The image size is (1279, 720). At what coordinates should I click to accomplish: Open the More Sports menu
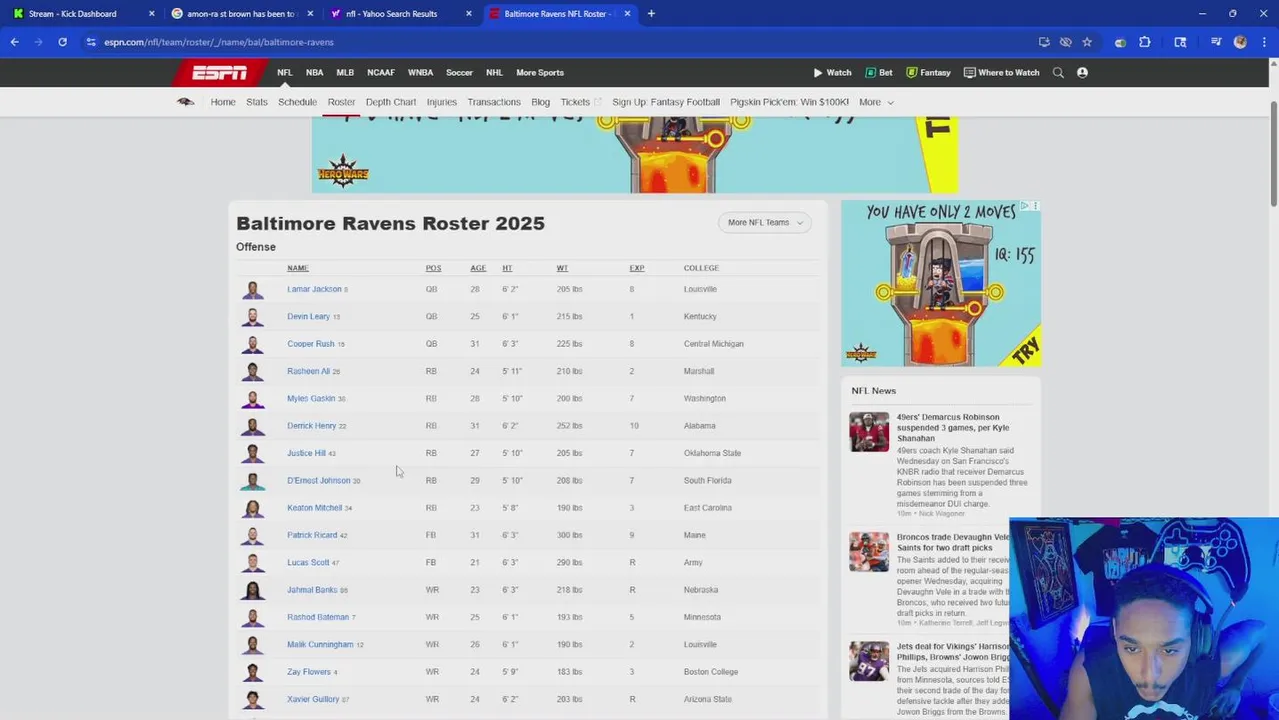point(540,72)
